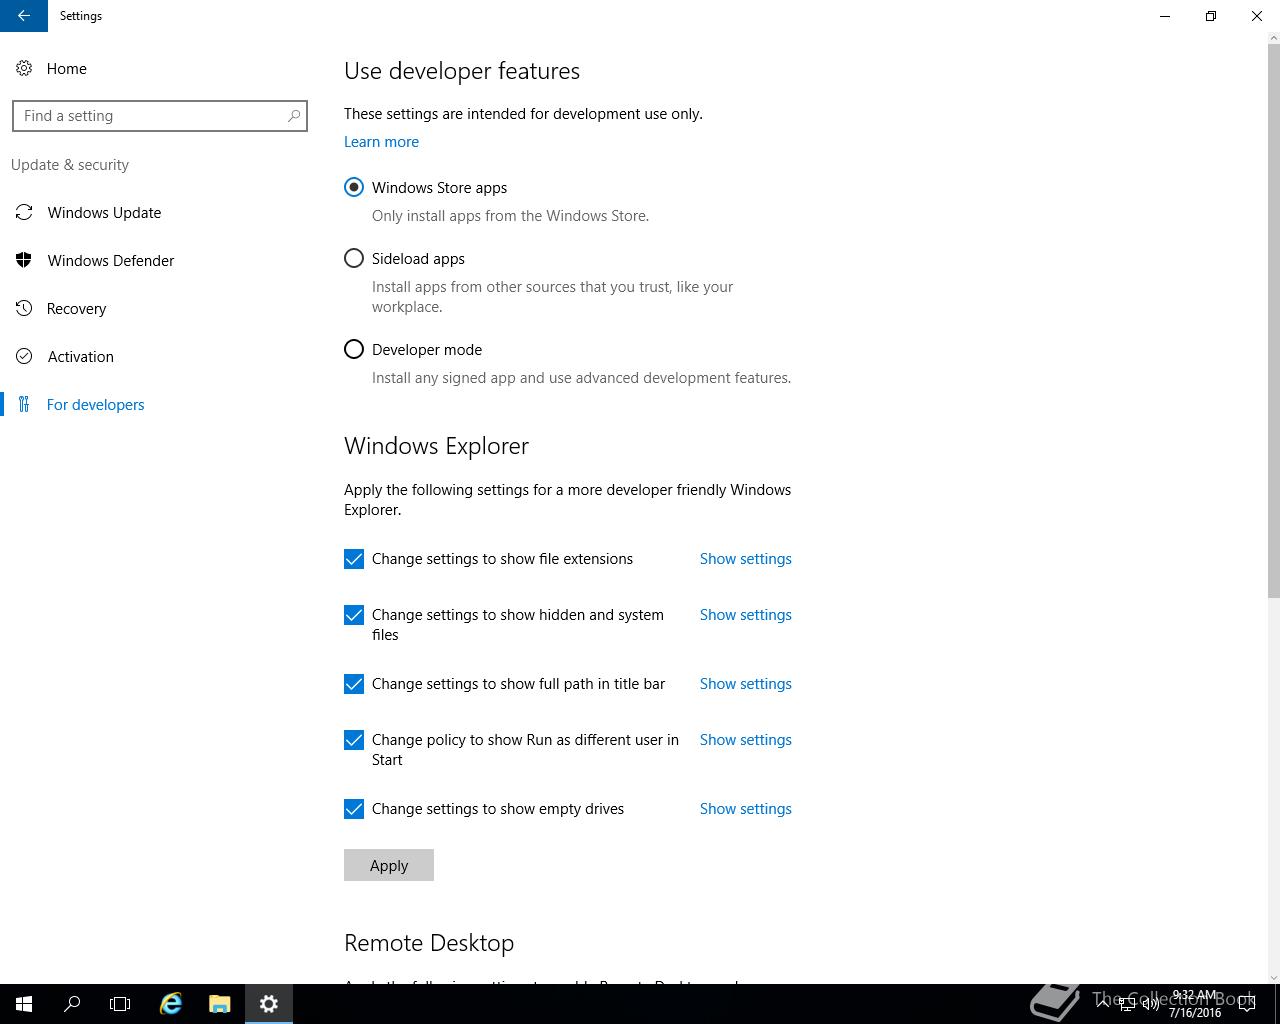Select the Windows Store apps radio button
The height and width of the screenshot is (1024, 1280).
[x=354, y=187]
